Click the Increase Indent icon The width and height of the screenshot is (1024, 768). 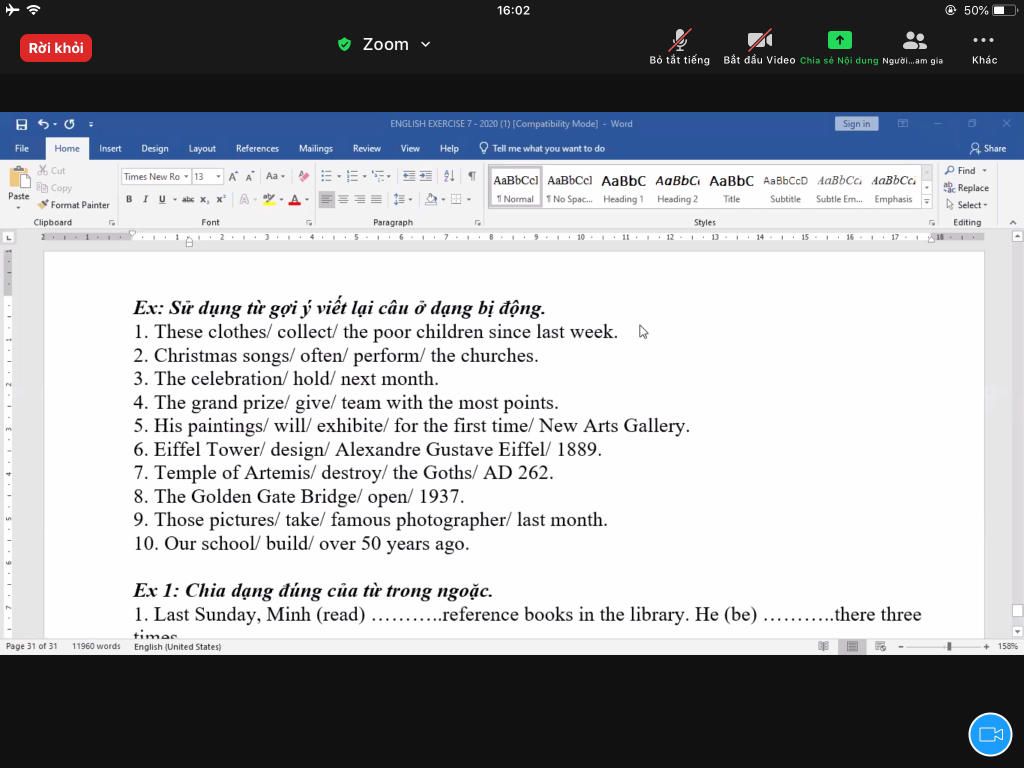426,176
